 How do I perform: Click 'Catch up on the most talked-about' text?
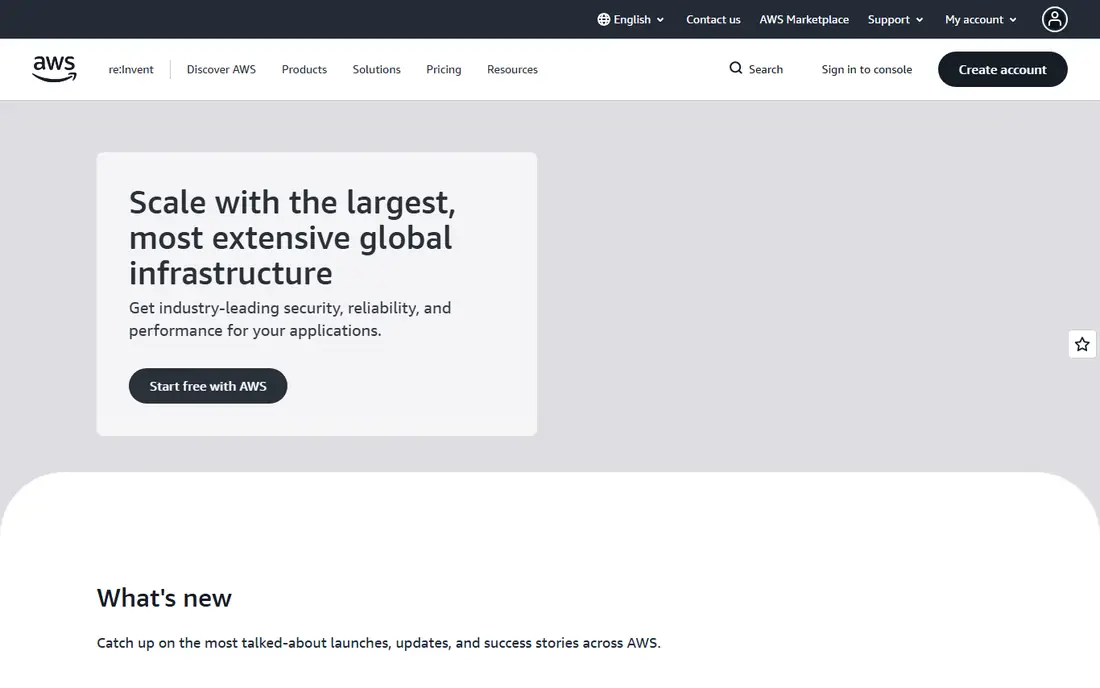click(x=379, y=643)
